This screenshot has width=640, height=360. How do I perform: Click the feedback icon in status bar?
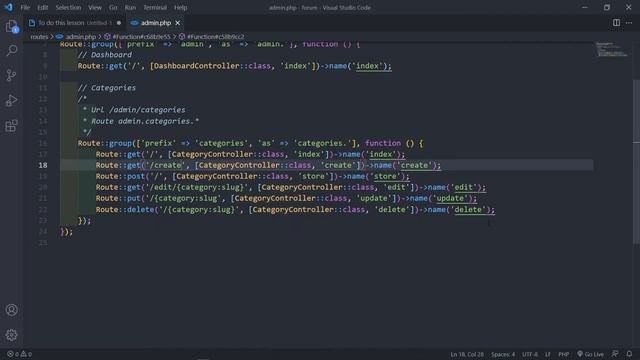click(x=615, y=354)
